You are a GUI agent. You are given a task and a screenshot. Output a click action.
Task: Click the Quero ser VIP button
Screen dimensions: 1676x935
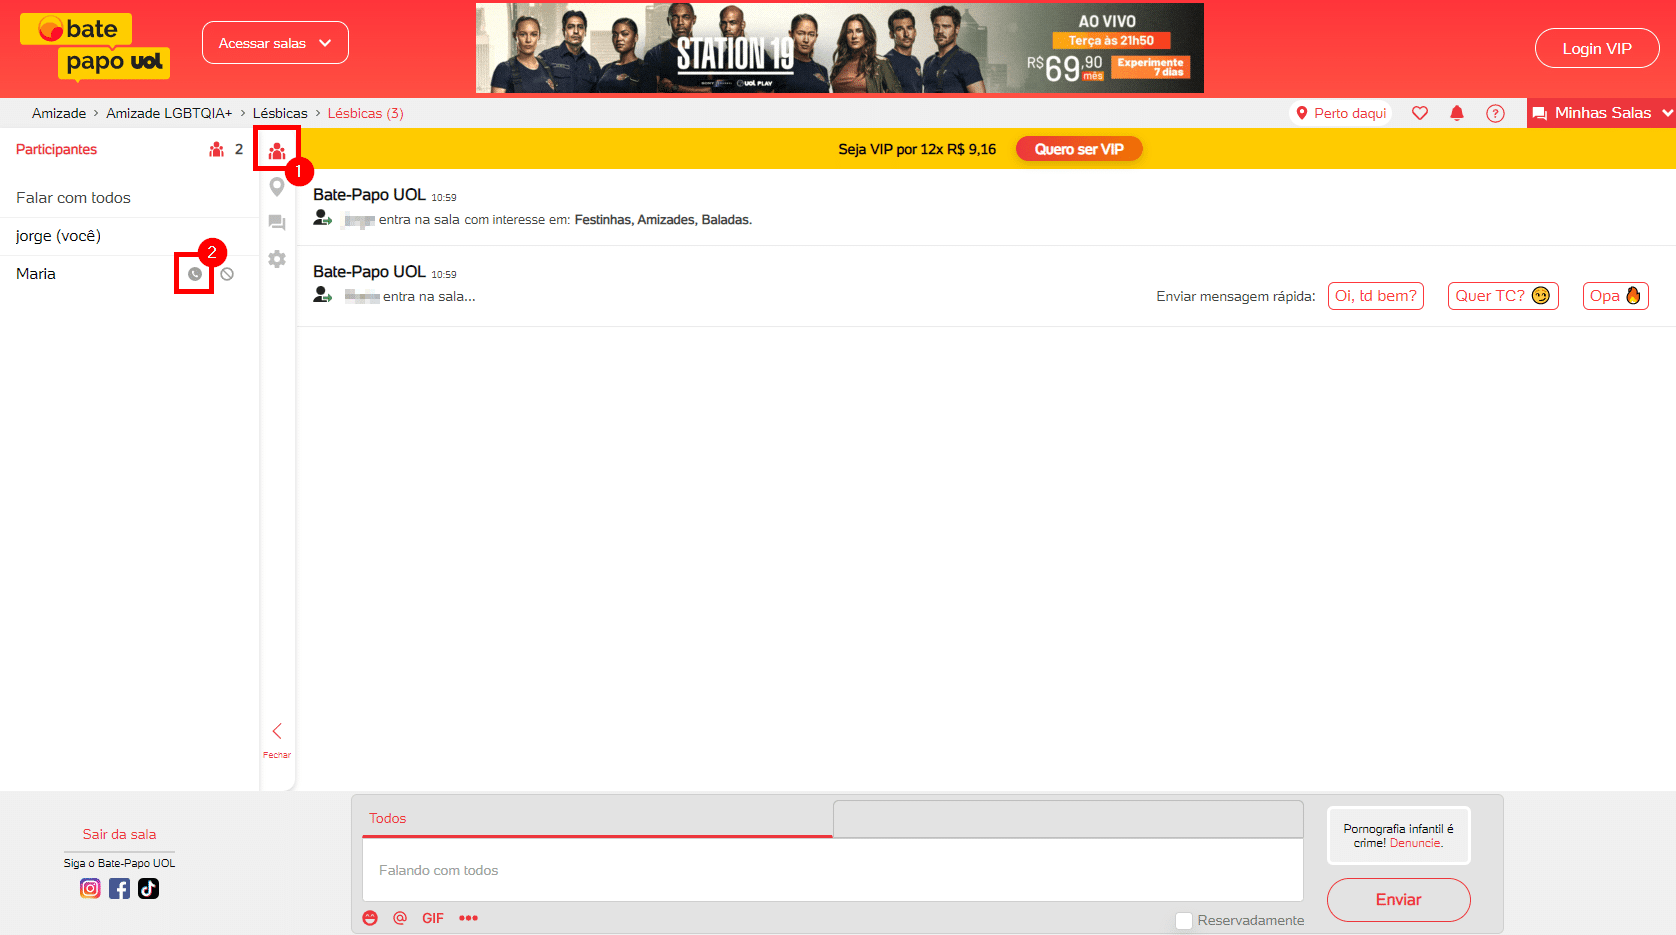coord(1079,149)
